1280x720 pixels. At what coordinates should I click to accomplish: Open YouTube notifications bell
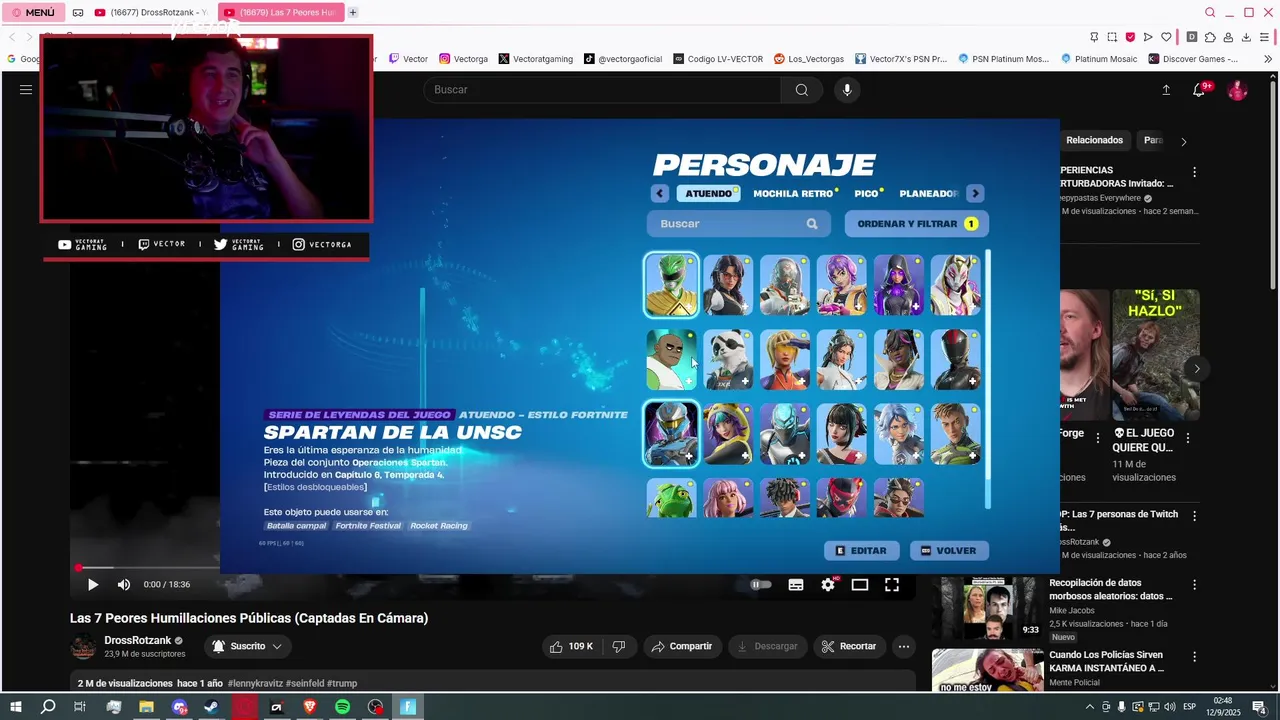click(1199, 90)
